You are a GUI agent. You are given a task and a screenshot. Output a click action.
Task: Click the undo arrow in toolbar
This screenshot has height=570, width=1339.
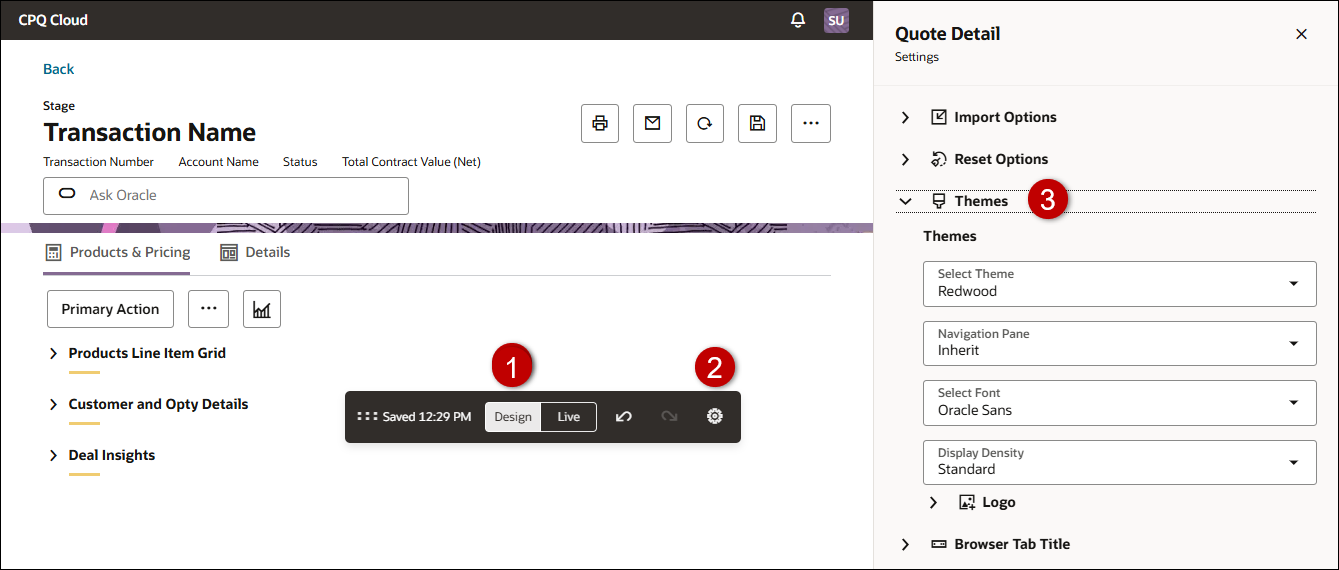(624, 416)
